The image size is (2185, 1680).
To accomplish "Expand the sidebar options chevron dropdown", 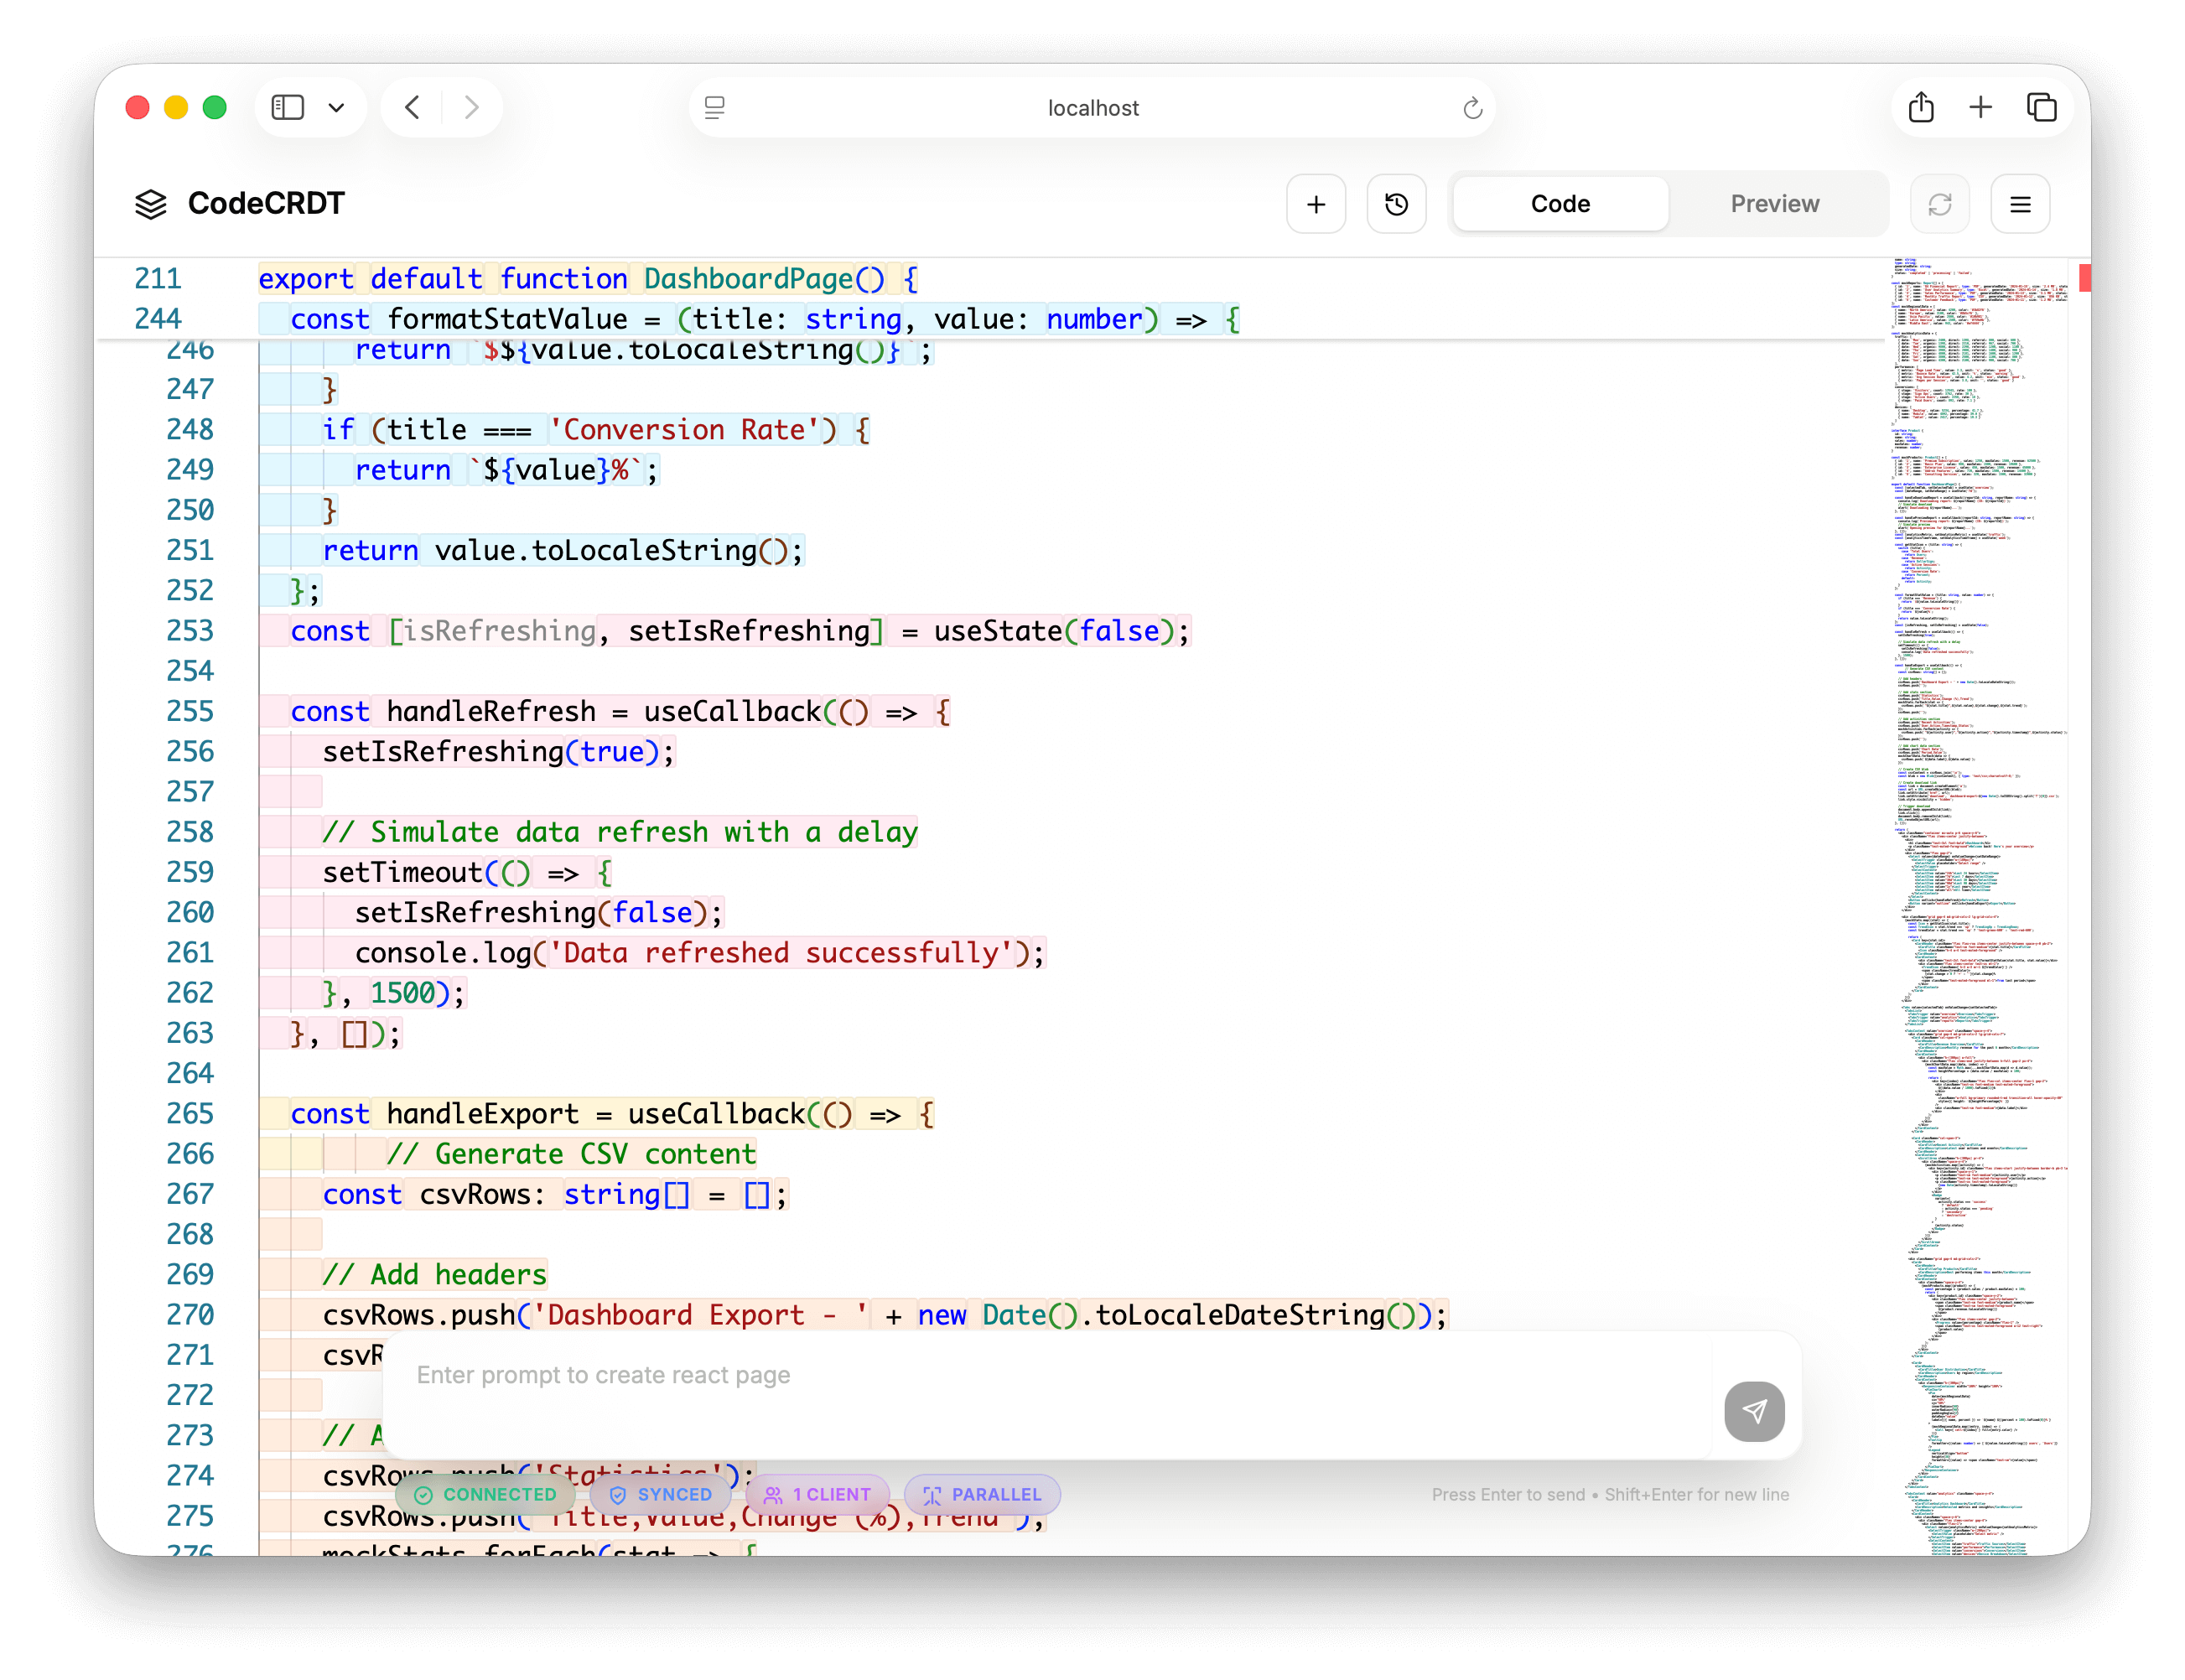I will pyautogui.click(x=337, y=107).
